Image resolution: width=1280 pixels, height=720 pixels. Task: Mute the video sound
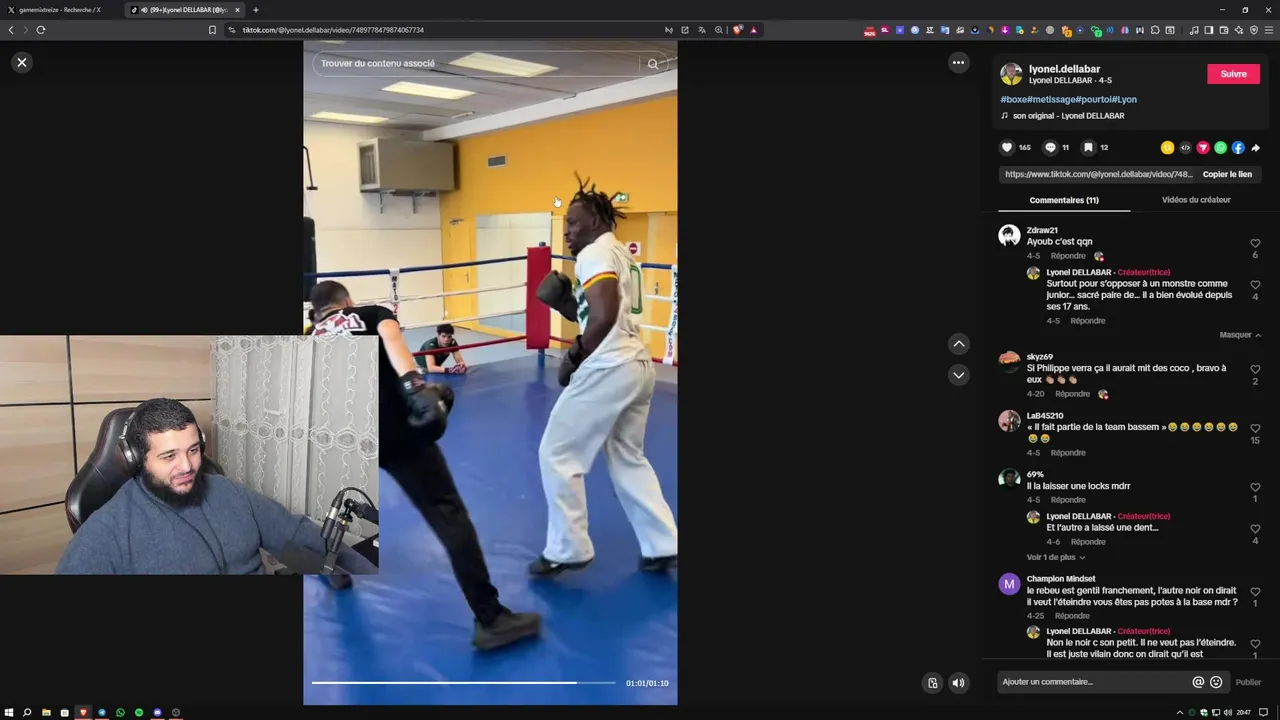[958, 683]
